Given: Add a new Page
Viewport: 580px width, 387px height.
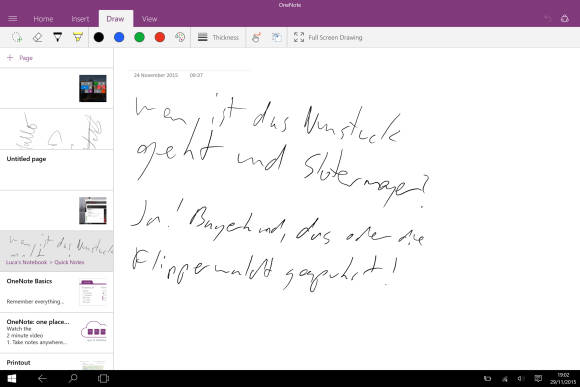Looking at the screenshot, I should pos(20,58).
